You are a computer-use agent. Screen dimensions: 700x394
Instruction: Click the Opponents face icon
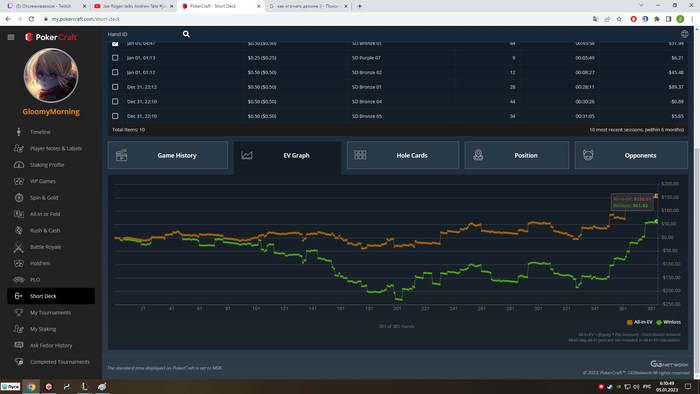tap(588, 155)
